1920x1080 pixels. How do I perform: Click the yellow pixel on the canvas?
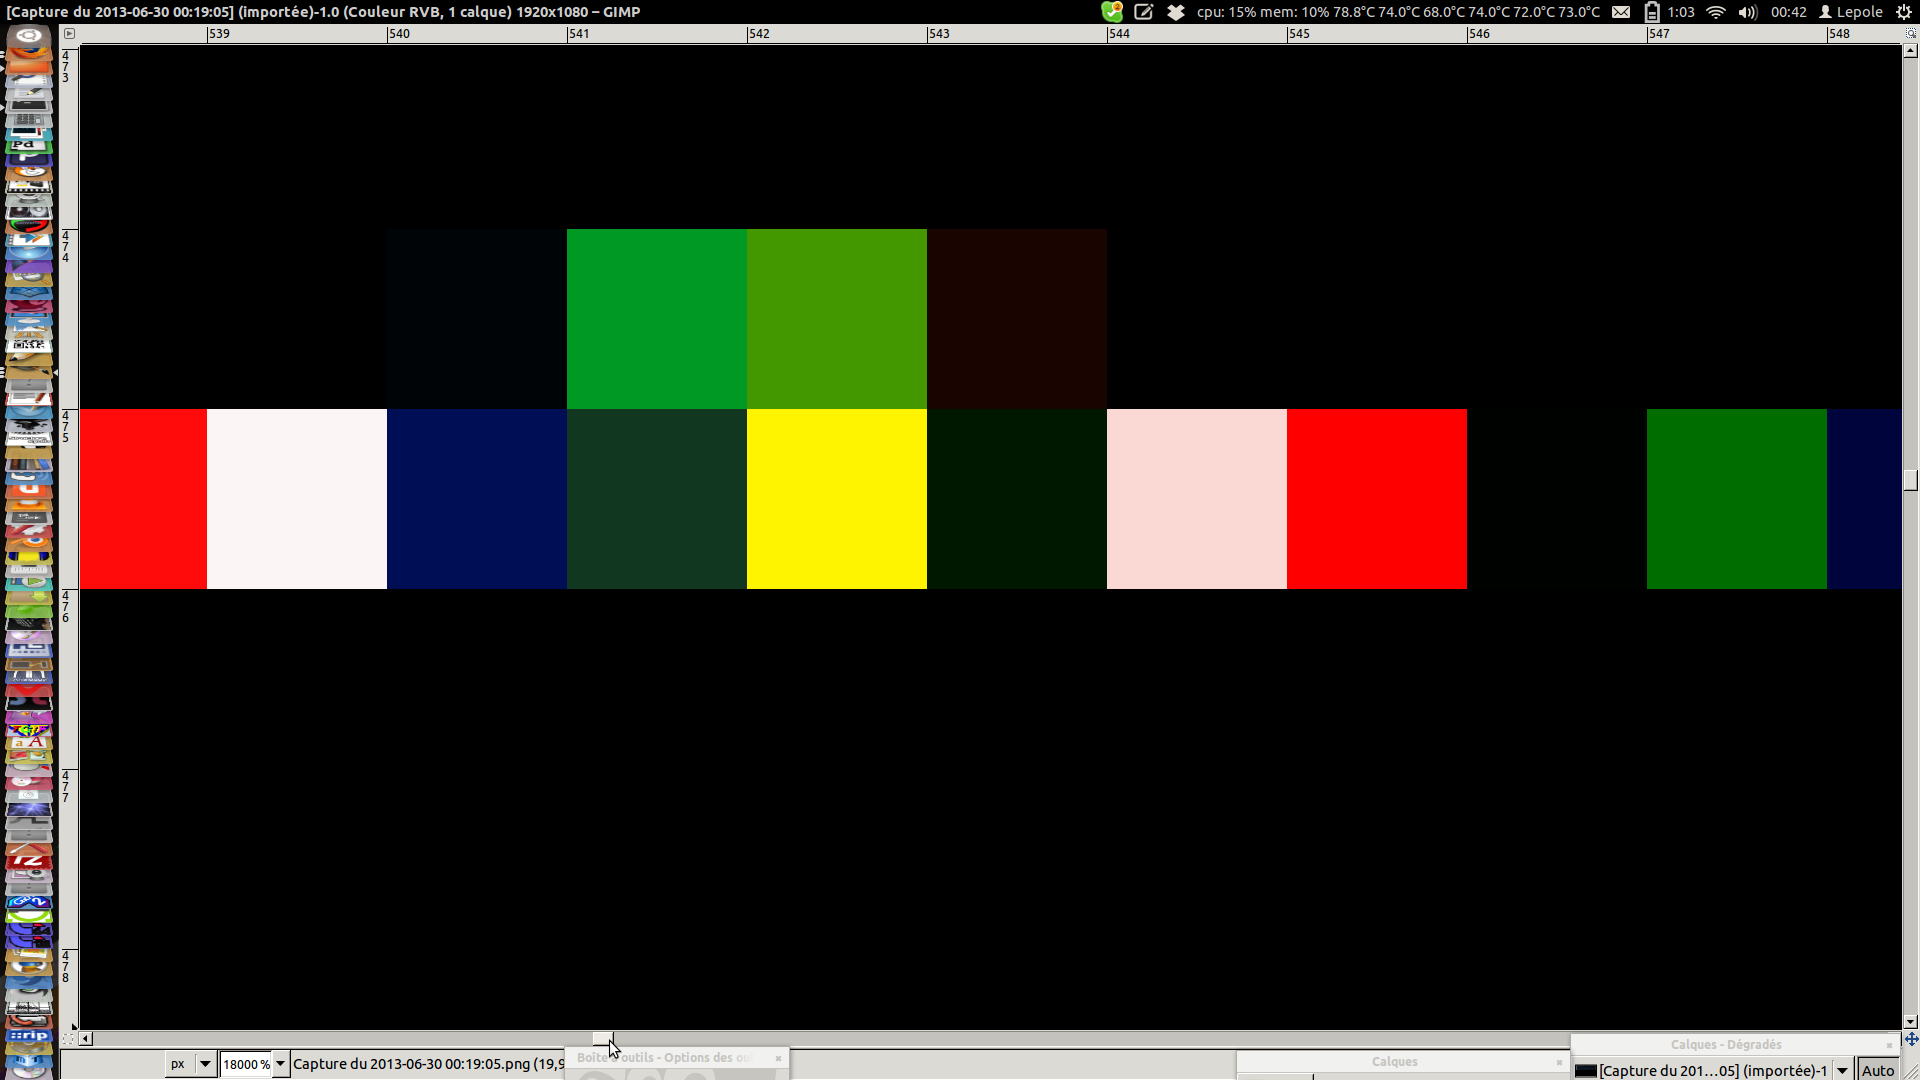[836, 499]
